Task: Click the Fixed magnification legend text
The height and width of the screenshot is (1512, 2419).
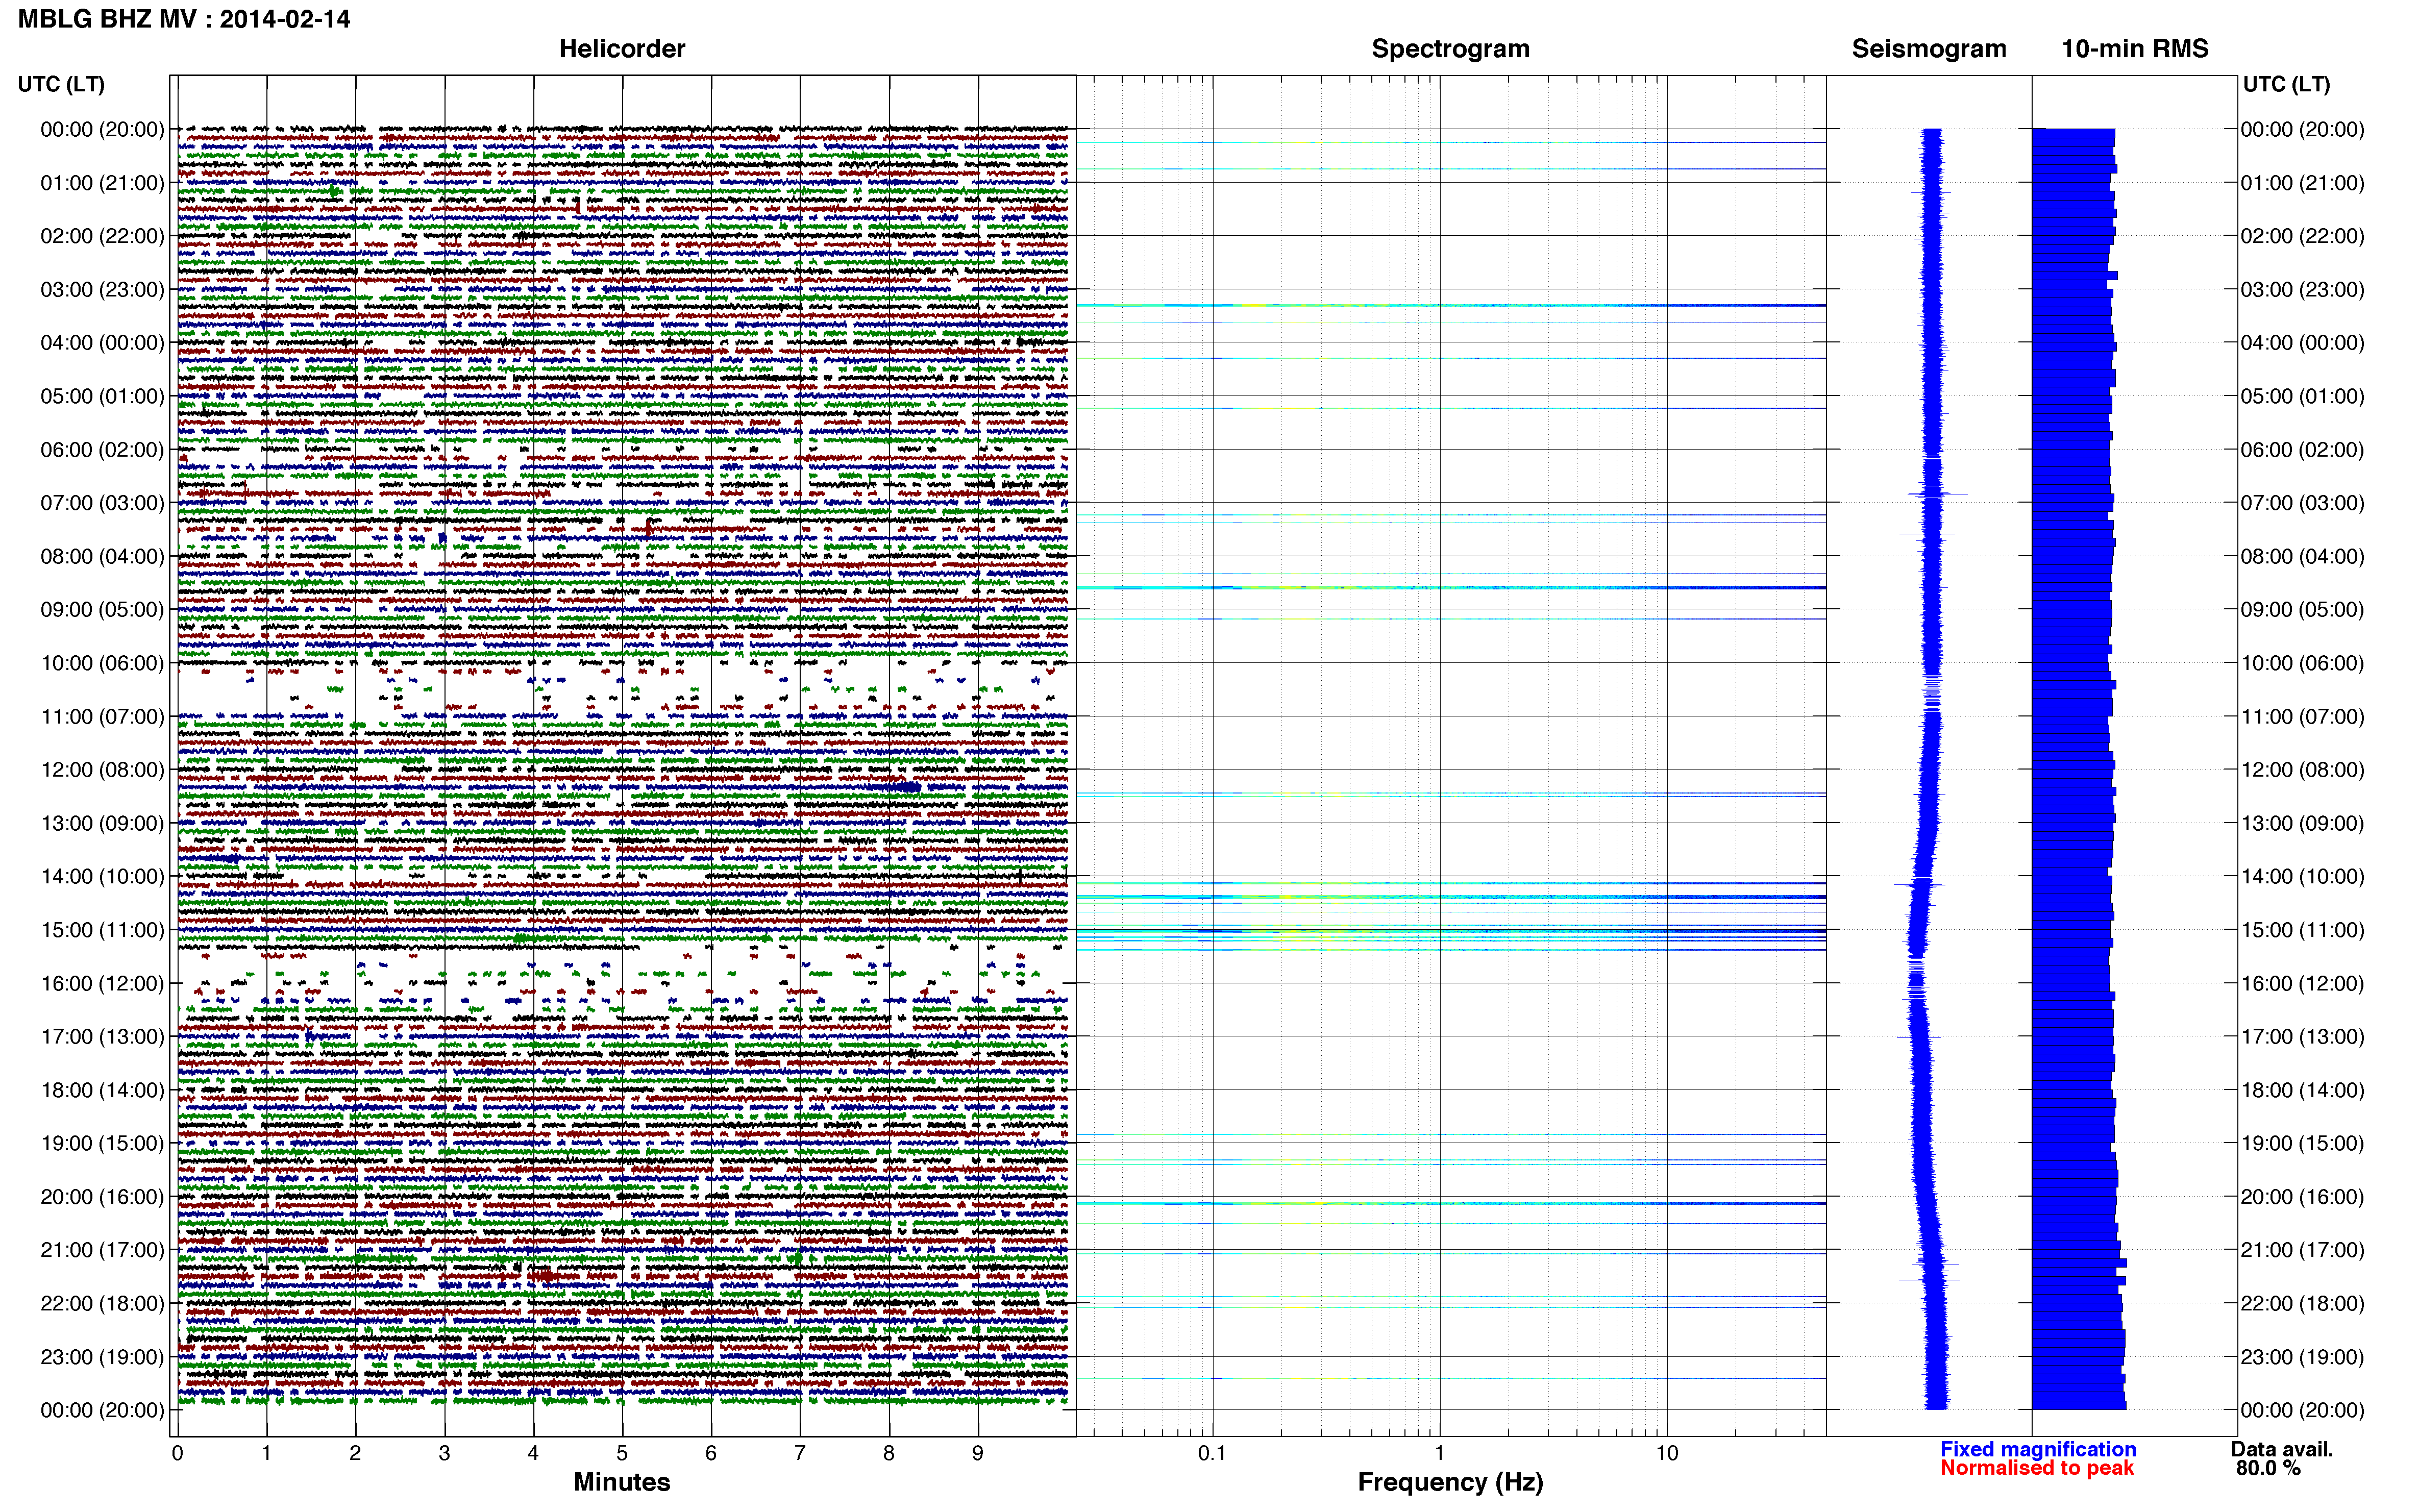Action: [x=2038, y=1449]
